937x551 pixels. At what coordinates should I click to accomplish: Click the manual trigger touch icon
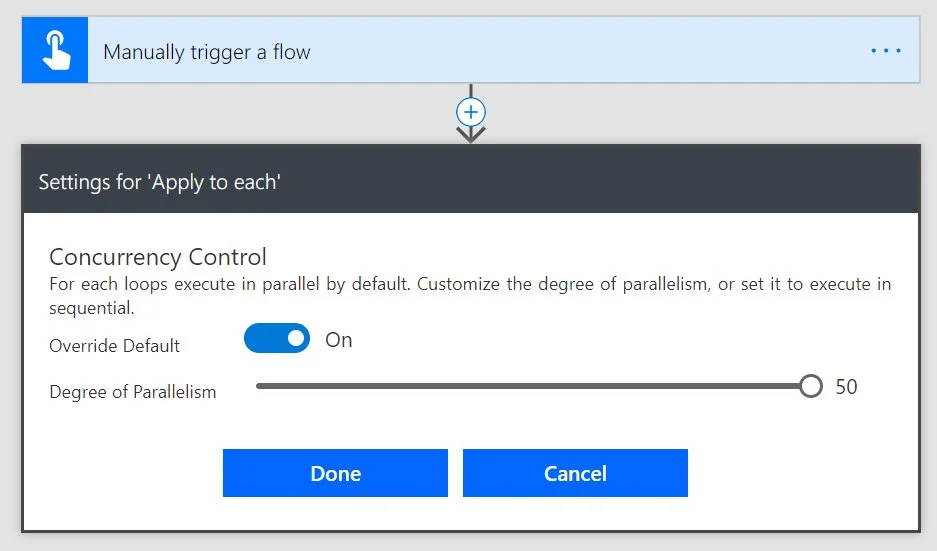click(55, 50)
